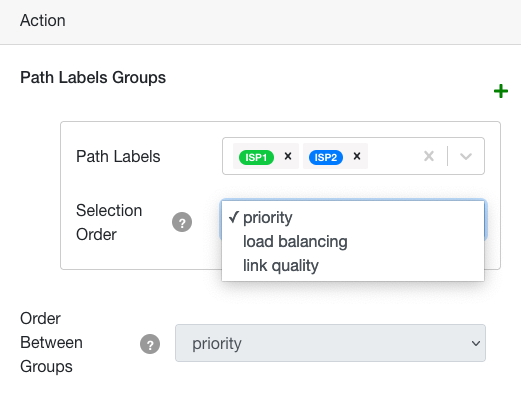Click the Path Labels Groups heading
Screen dimensions: 522x394
click(93, 78)
